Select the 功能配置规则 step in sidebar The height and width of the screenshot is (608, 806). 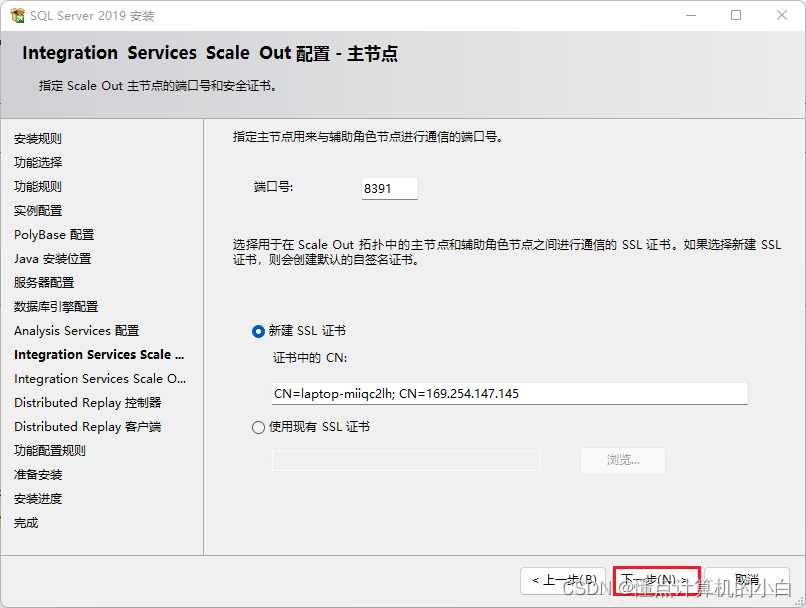50,451
